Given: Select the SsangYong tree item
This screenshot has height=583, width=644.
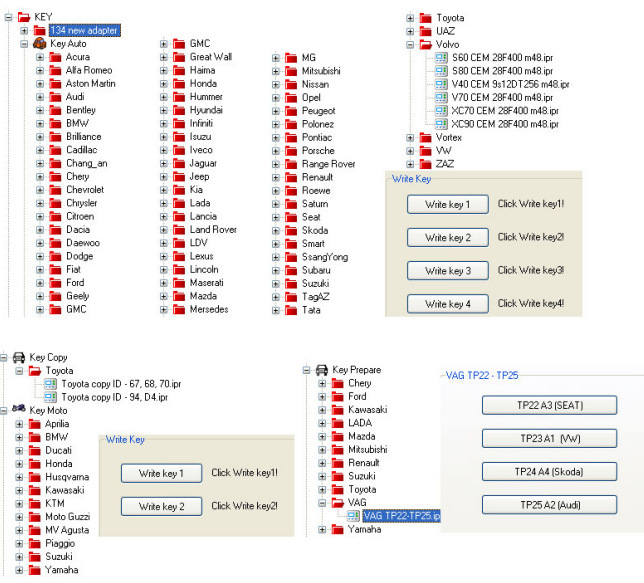Looking at the screenshot, I should 325,257.
